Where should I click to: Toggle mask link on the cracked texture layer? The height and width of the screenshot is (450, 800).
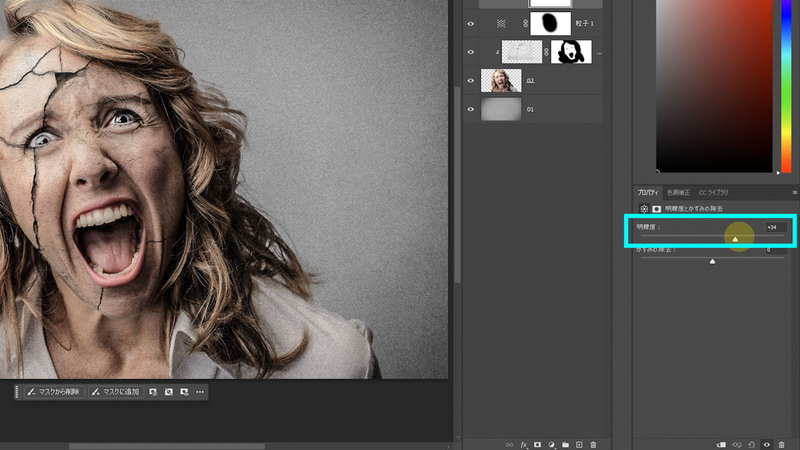click(x=546, y=52)
